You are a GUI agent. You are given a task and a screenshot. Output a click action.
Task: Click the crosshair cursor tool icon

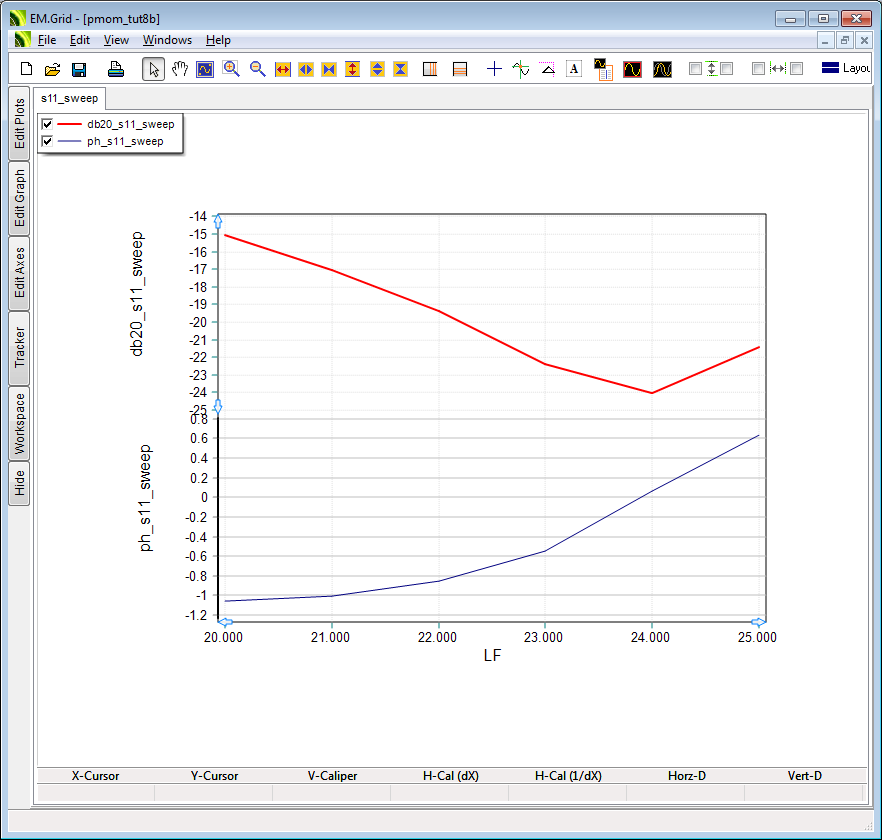494,69
